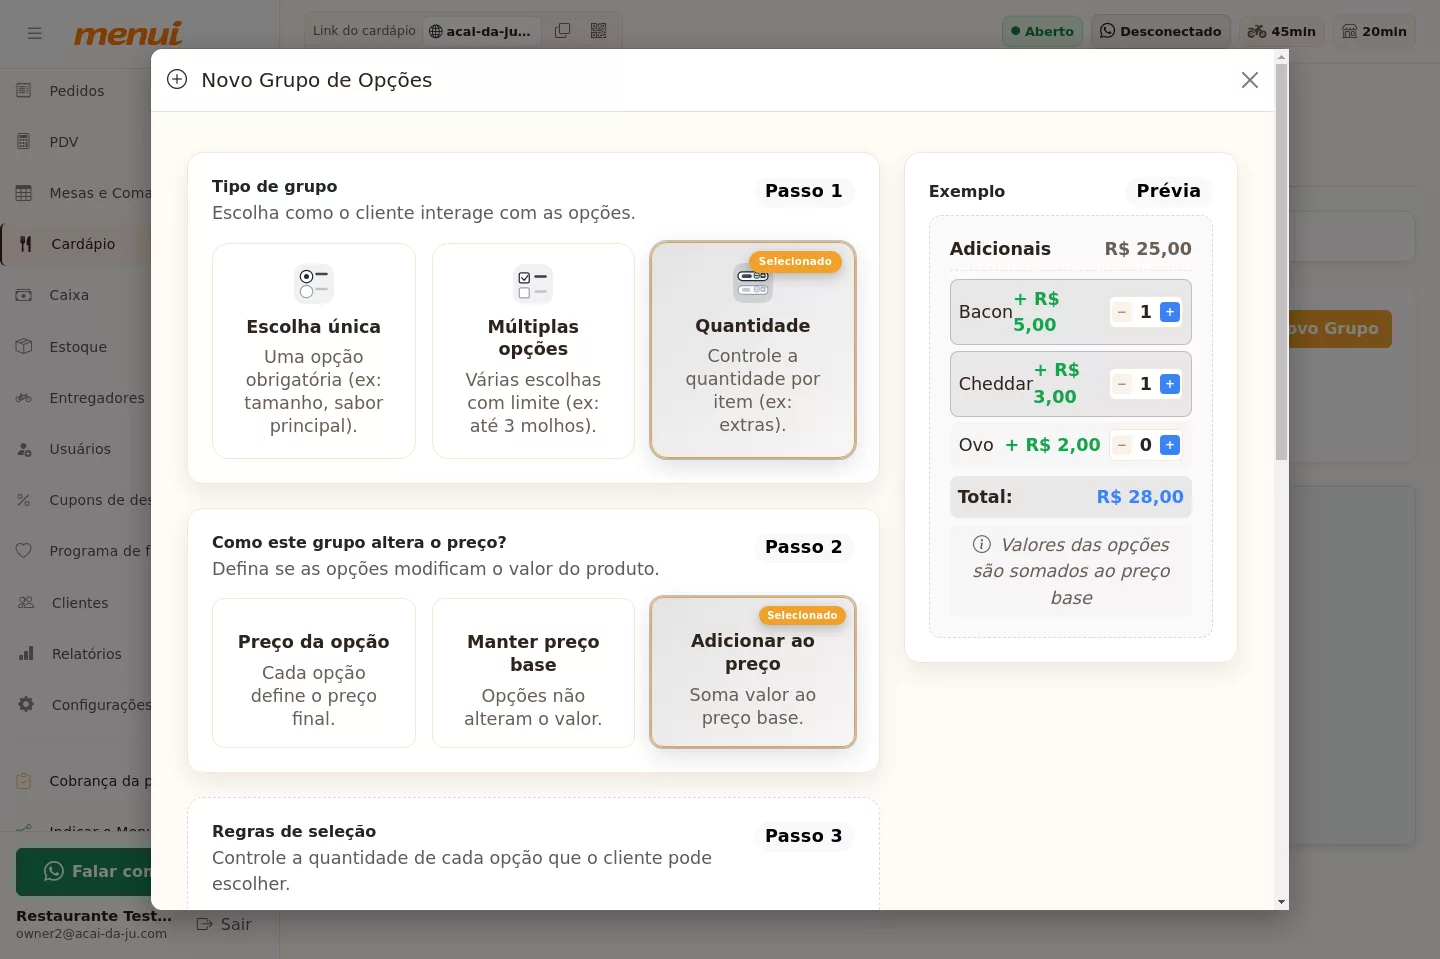This screenshot has width=1440, height=959.
Task: Click the Cupons percent icon
Action: coord(24,500)
